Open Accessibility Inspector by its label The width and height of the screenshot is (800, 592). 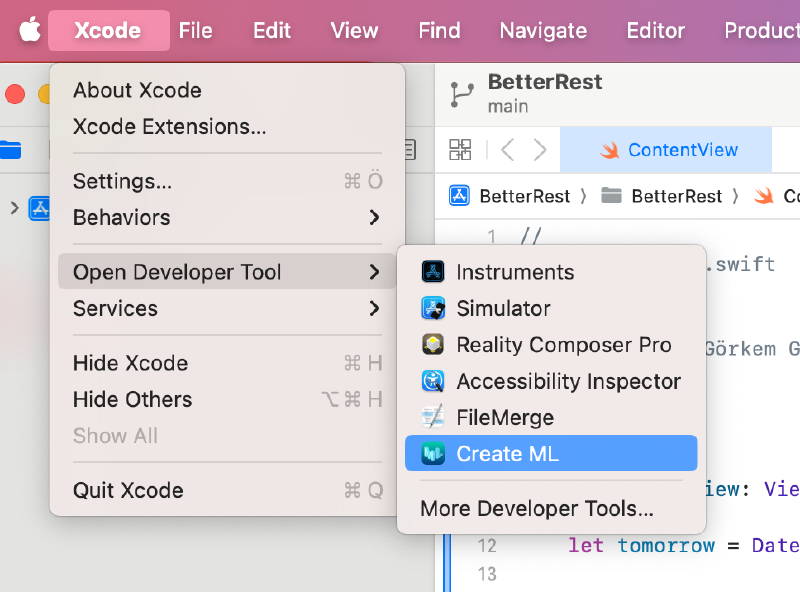click(x=569, y=382)
